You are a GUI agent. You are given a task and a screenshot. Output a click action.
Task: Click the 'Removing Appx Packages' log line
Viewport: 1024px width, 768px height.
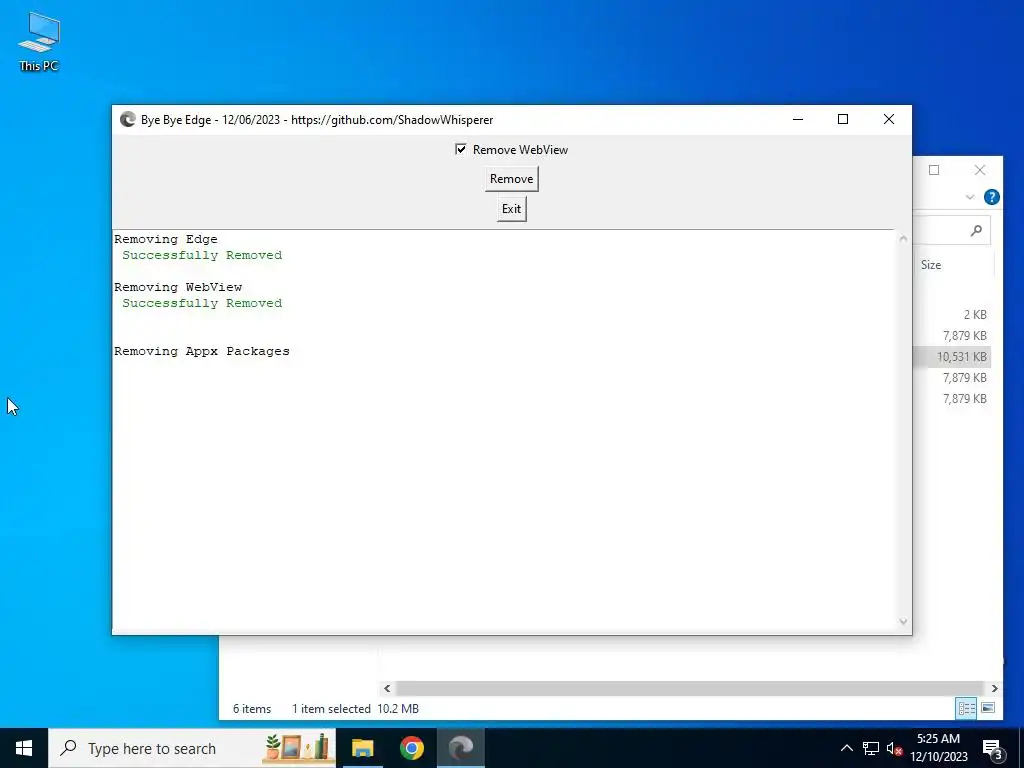pyautogui.click(x=202, y=351)
